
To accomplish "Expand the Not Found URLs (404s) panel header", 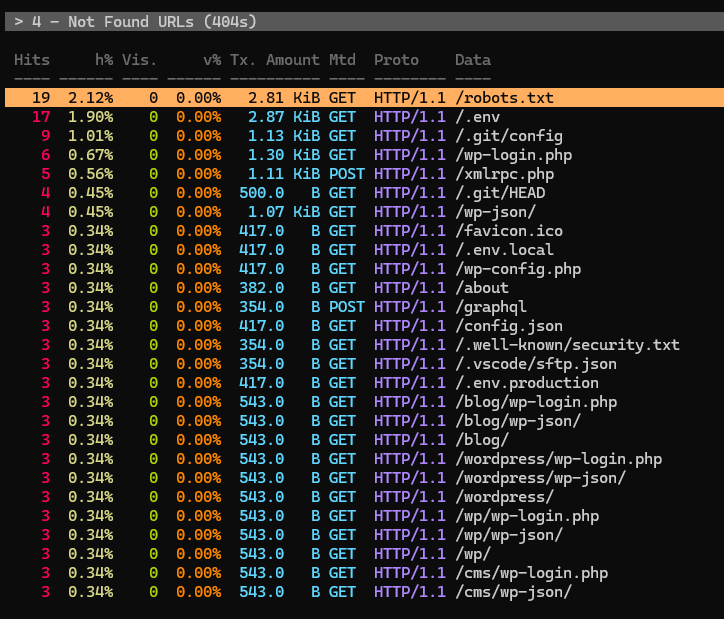I will point(364,22).
